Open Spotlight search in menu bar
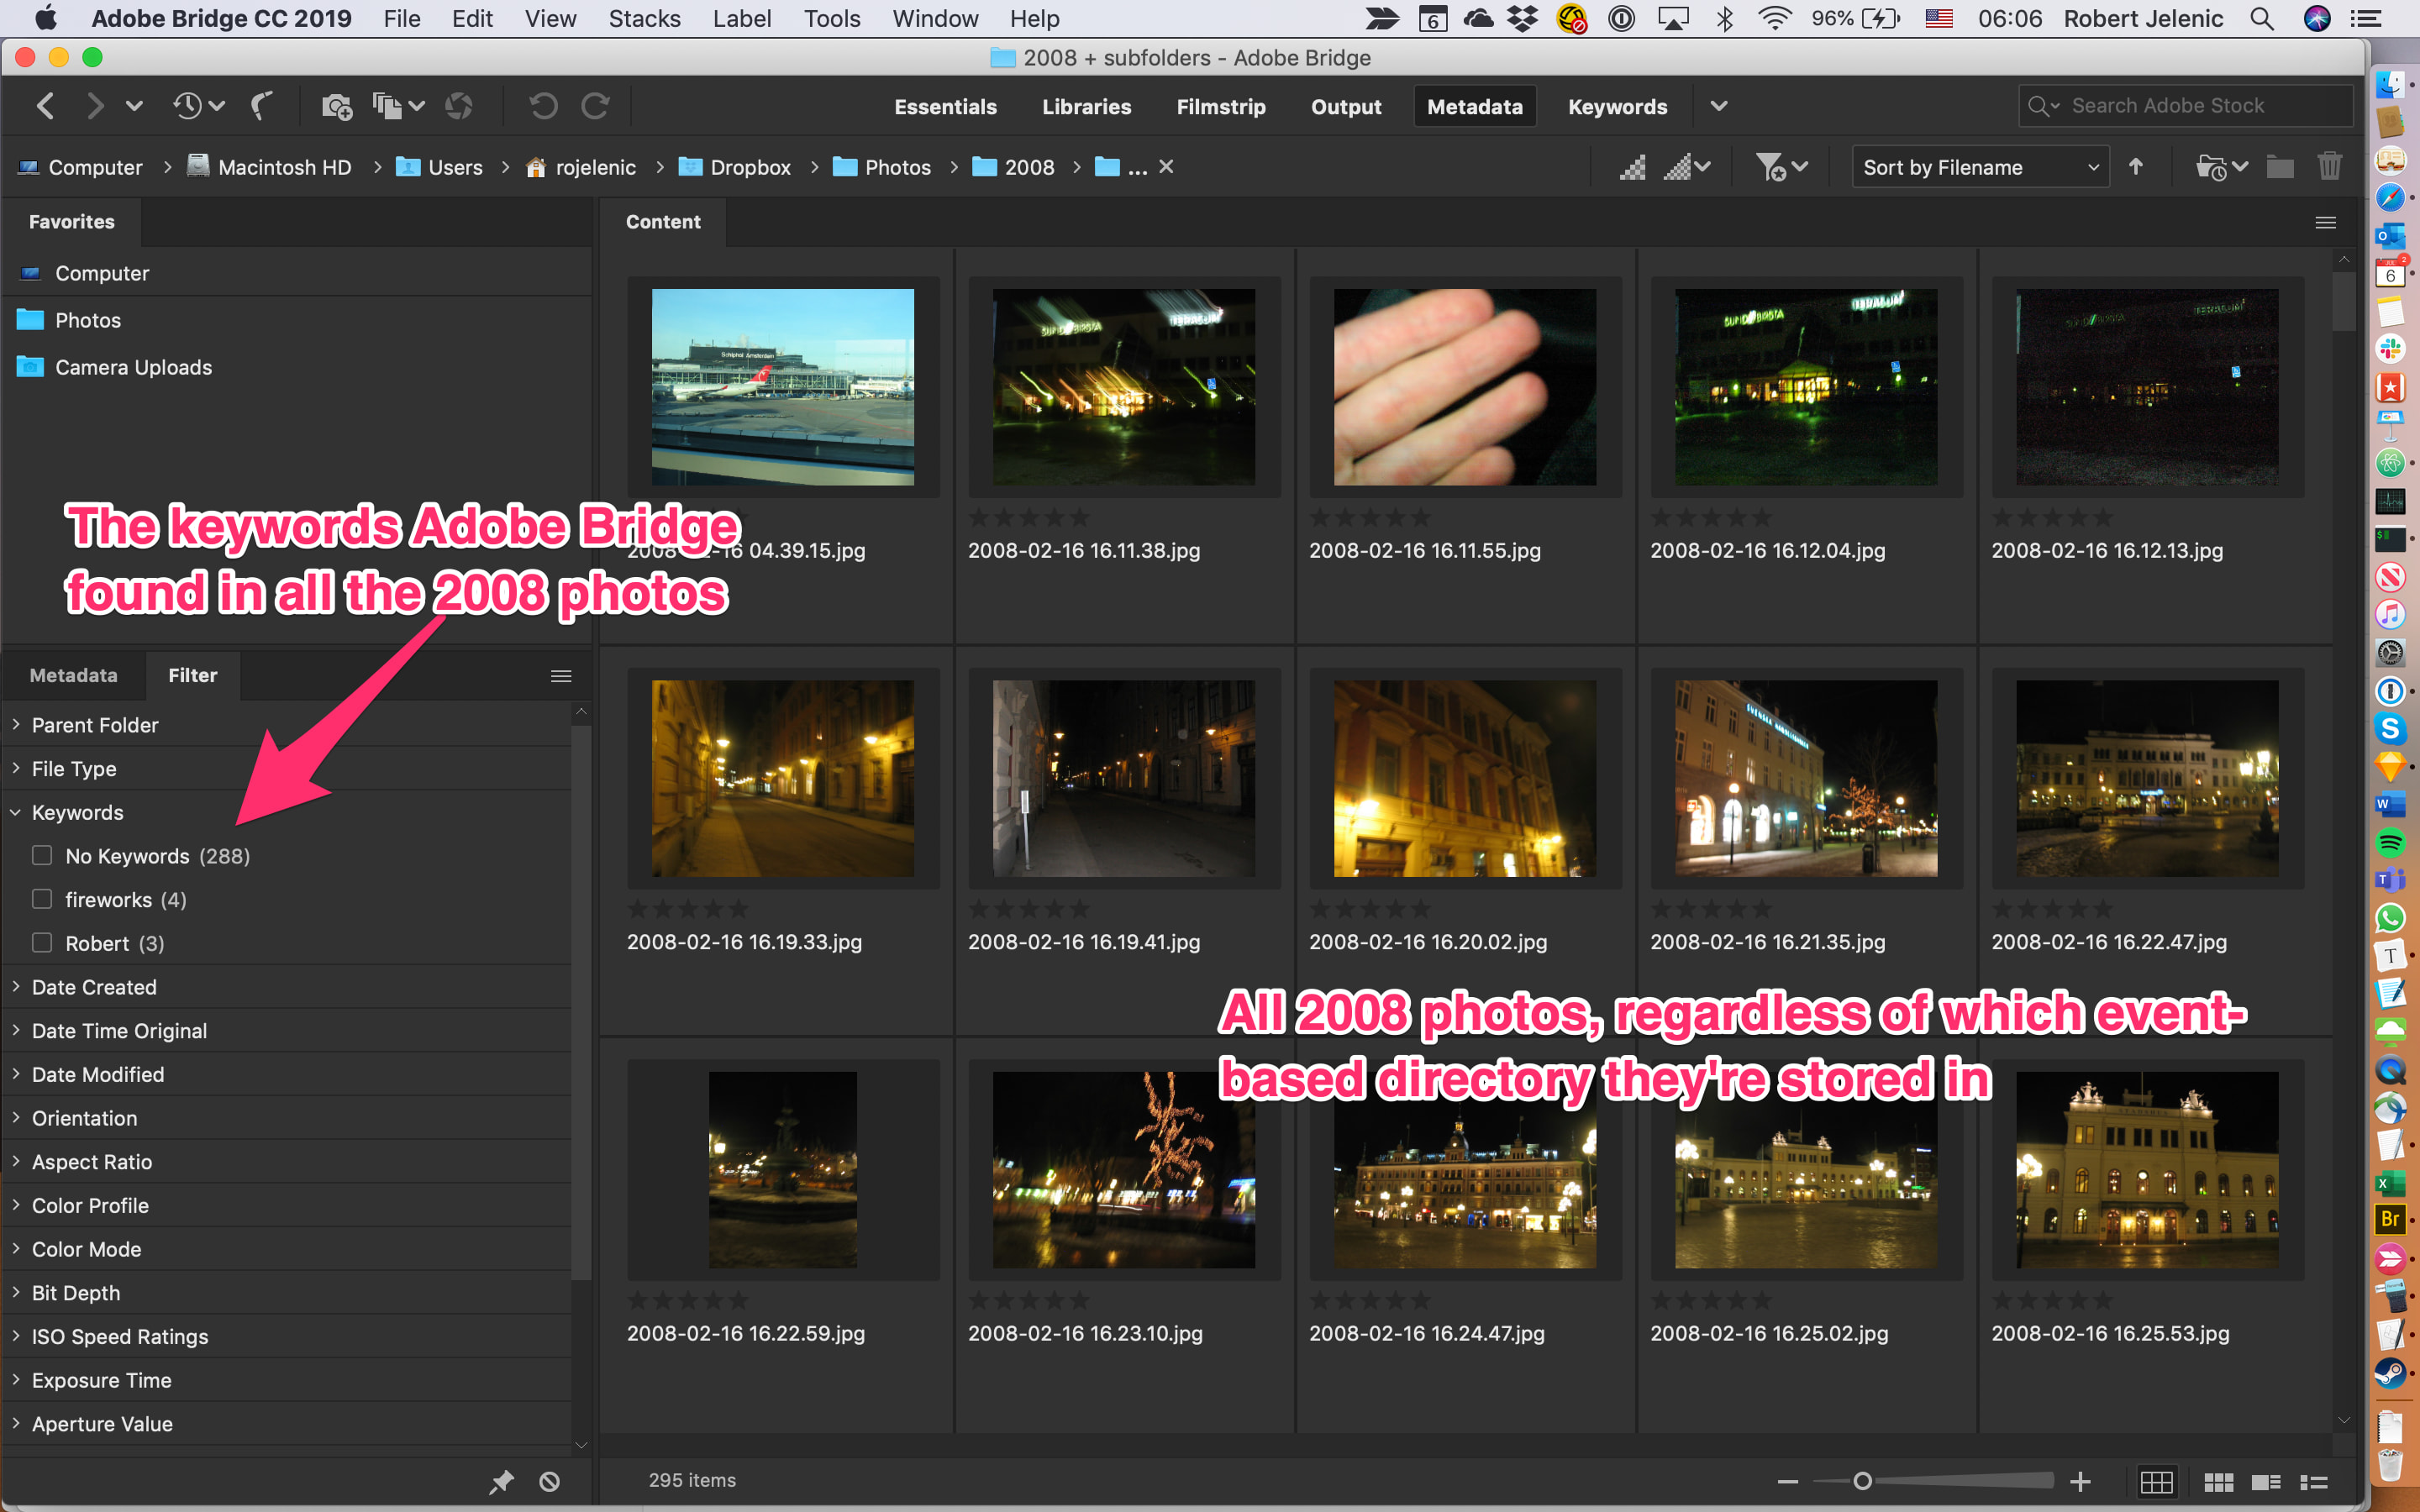 point(2262,18)
